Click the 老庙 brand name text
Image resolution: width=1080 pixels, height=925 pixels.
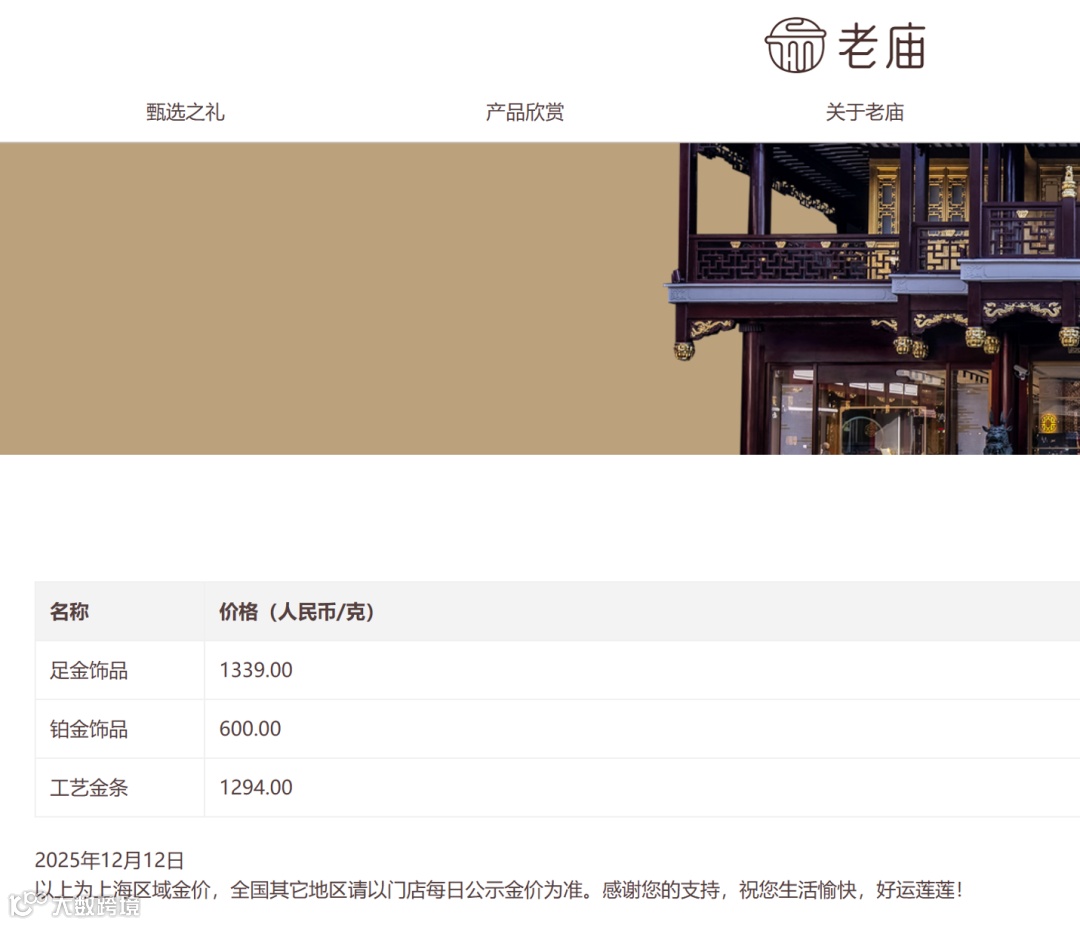pos(881,46)
